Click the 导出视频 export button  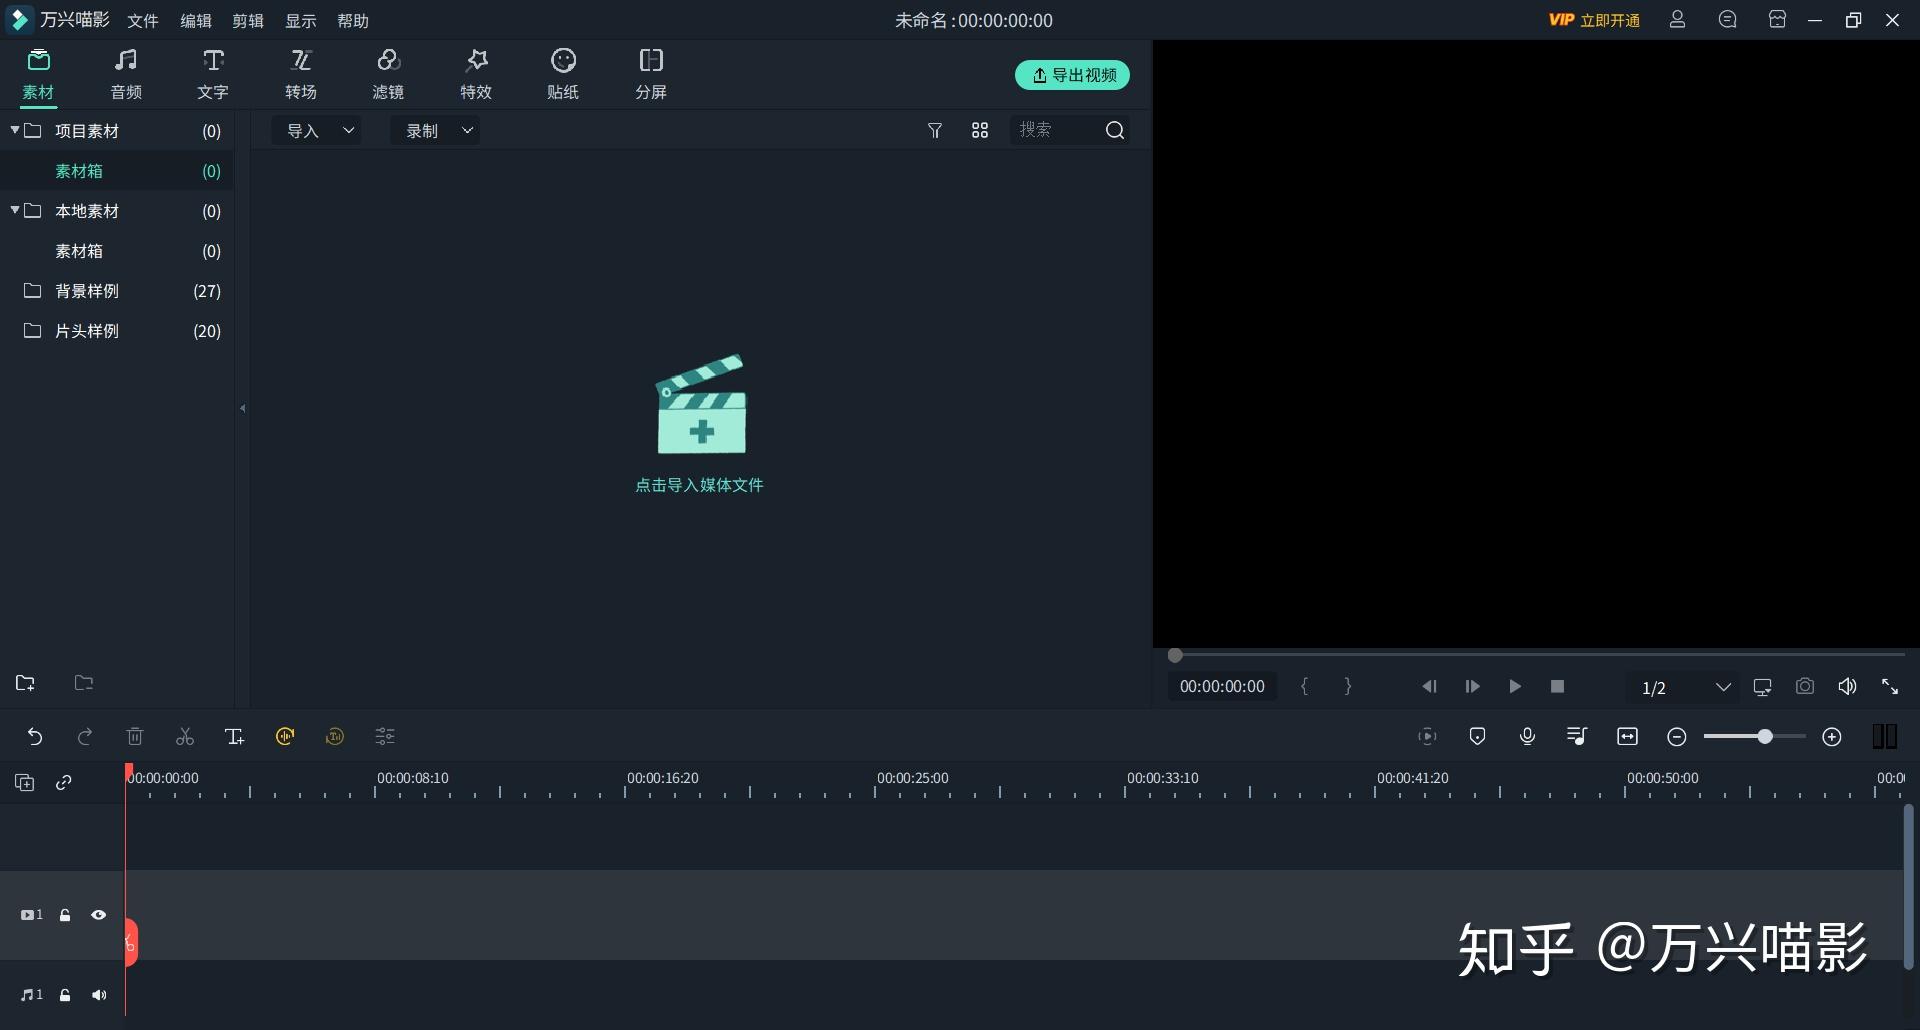tap(1072, 75)
